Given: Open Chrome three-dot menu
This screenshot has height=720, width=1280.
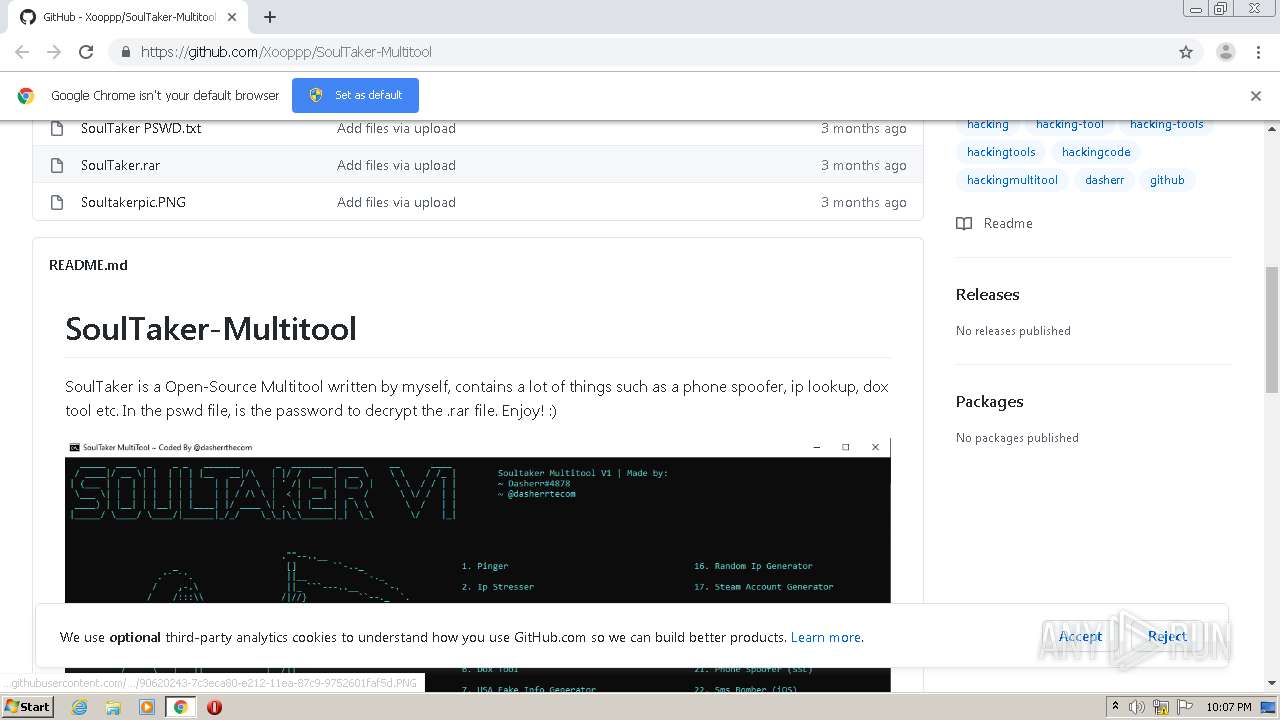Looking at the screenshot, I should click(1258, 52).
